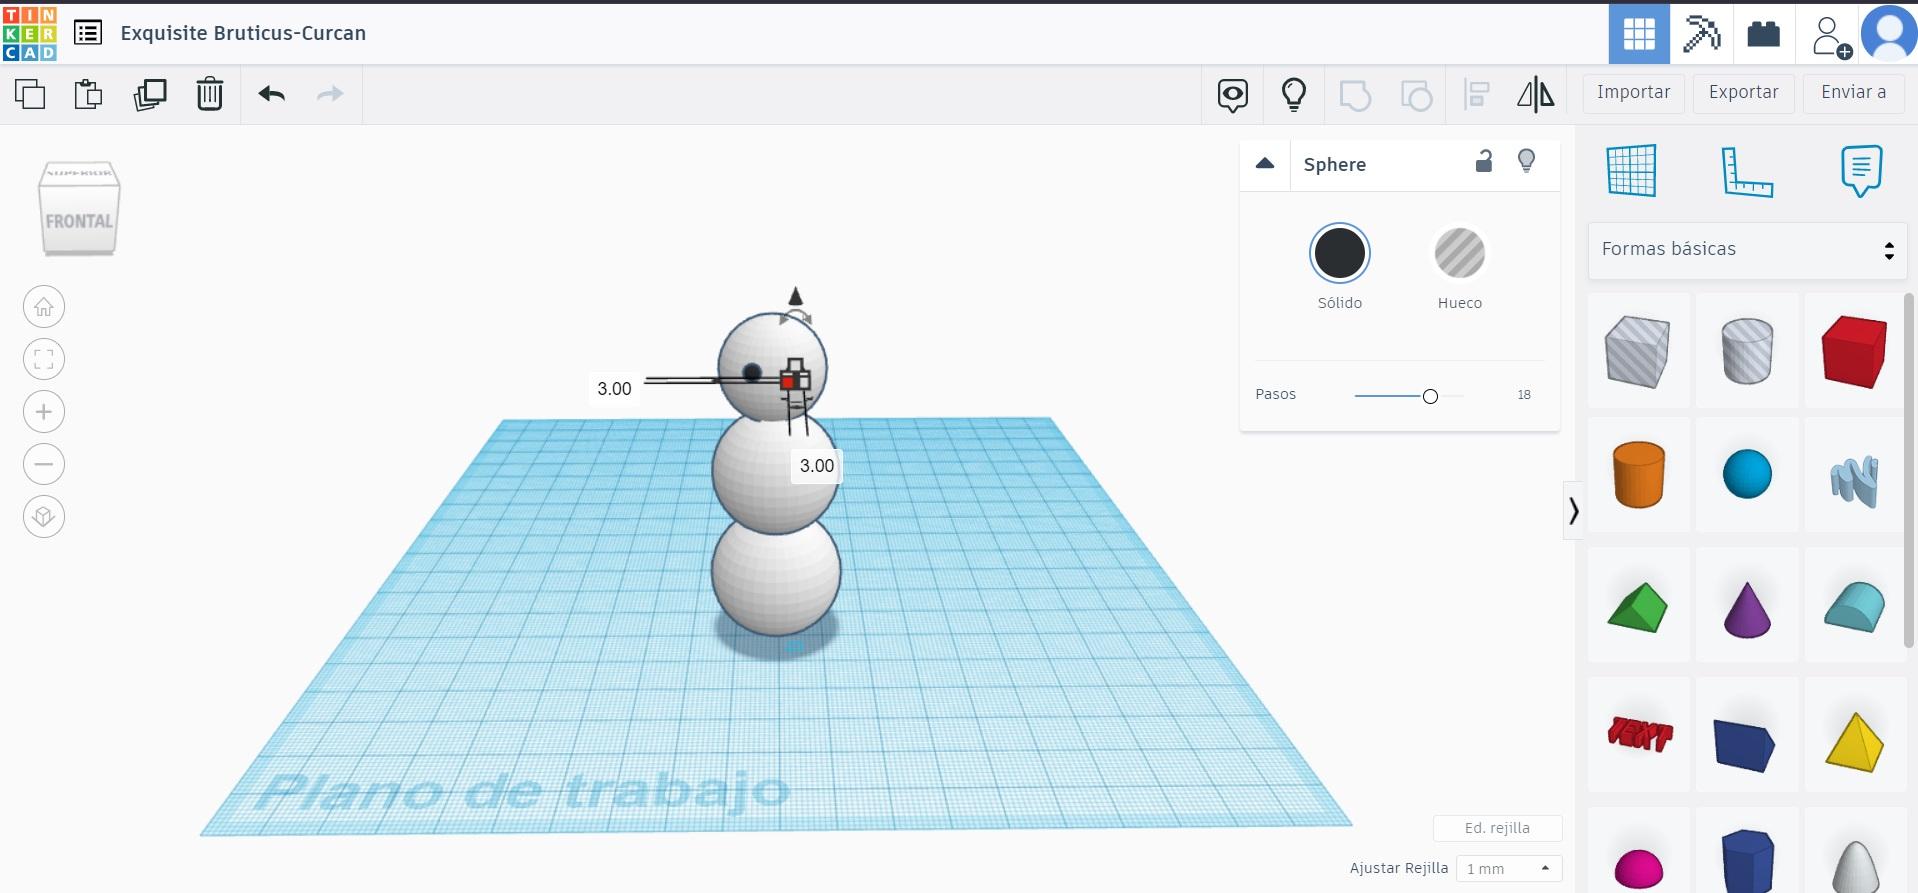Pick the green roof shape
This screenshot has width=1918, height=893.
(x=1638, y=607)
